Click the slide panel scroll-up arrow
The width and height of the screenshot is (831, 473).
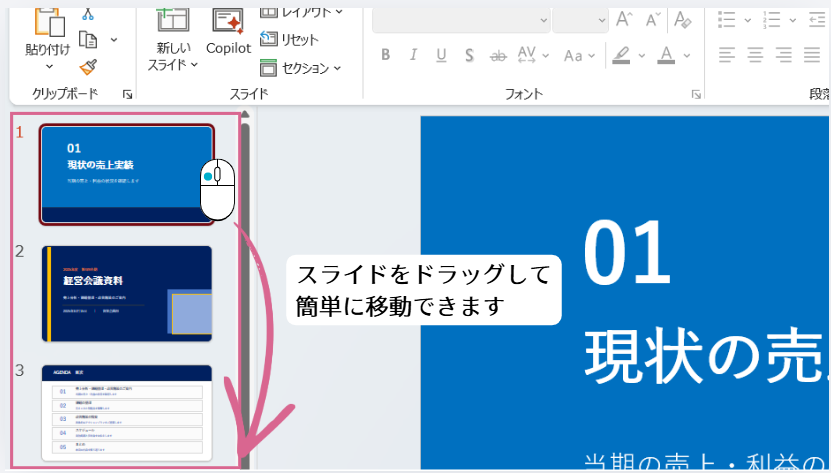pyautogui.click(x=245, y=114)
